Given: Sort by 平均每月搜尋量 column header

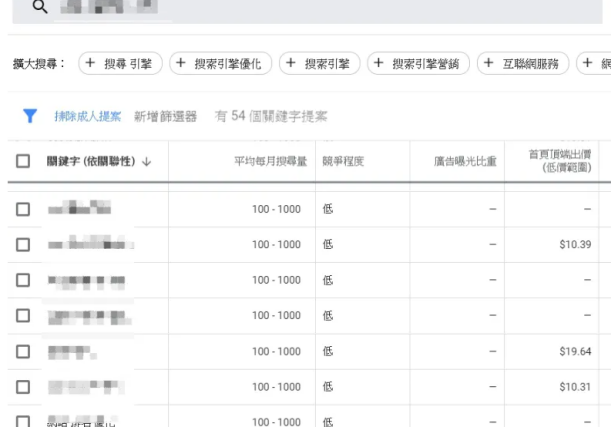Looking at the screenshot, I should pyautogui.click(x=270, y=161).
